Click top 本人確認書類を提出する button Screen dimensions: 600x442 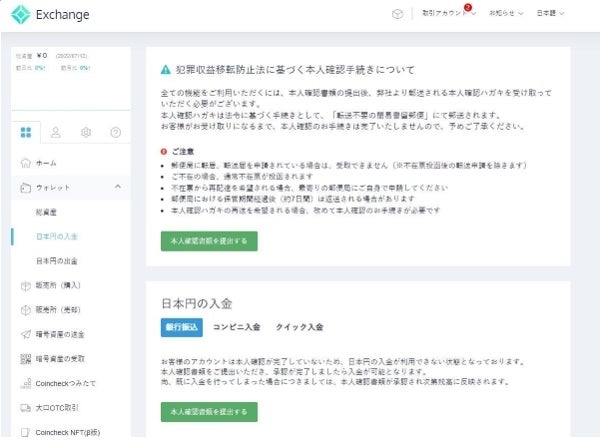[209, 240]
